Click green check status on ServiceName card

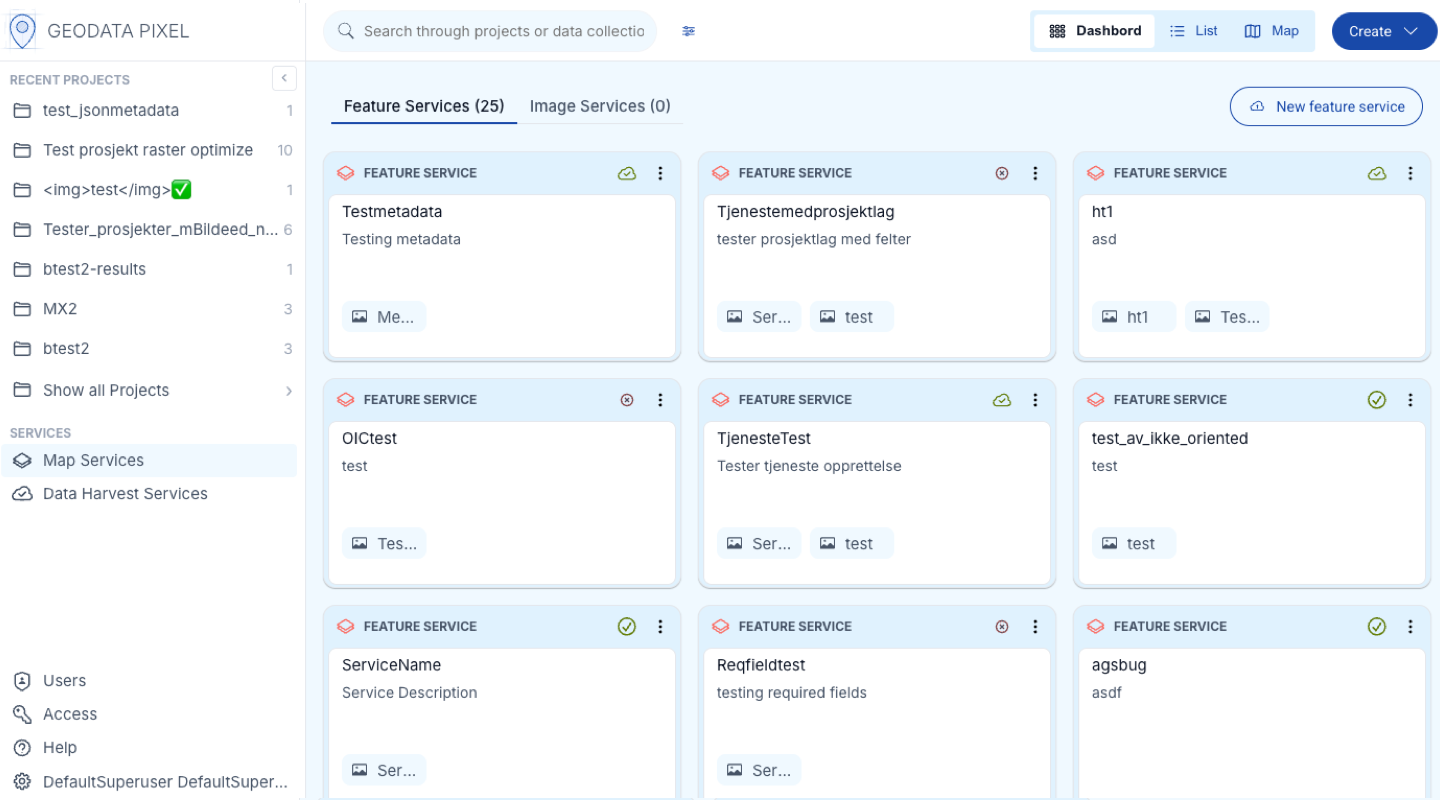coord(627,627)
